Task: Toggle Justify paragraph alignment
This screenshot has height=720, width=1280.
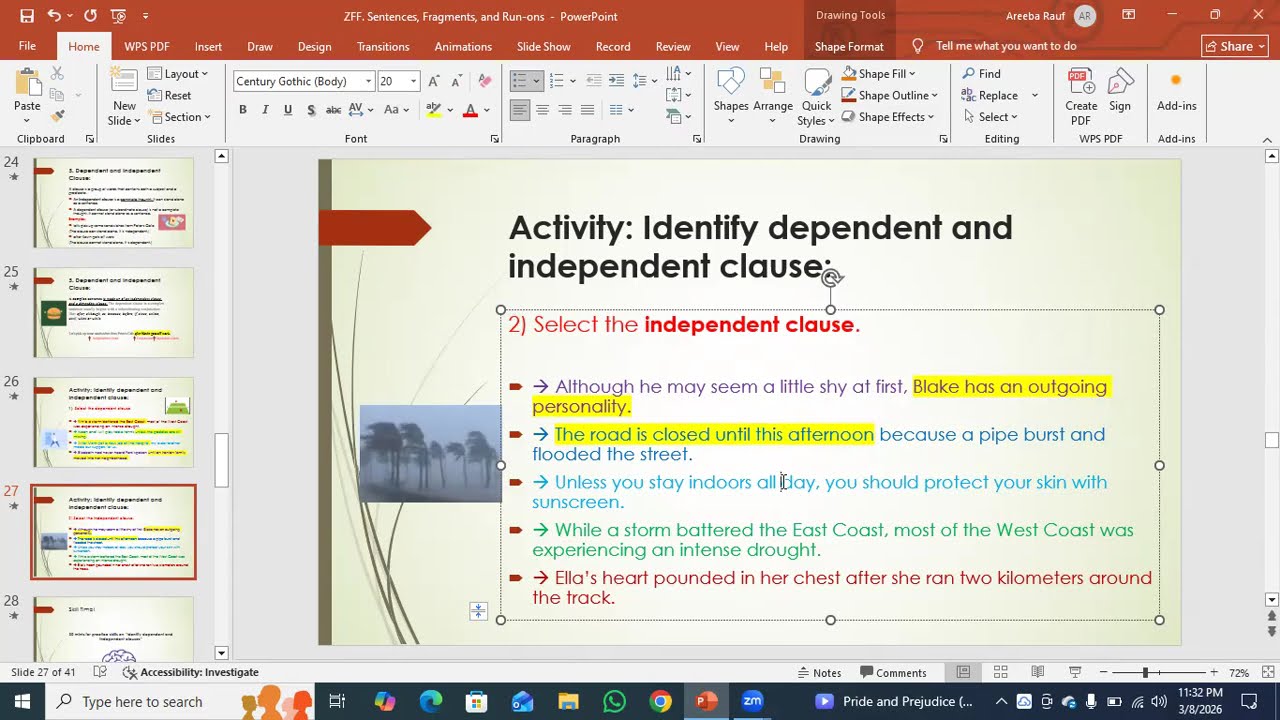Action: coord(588,110)
